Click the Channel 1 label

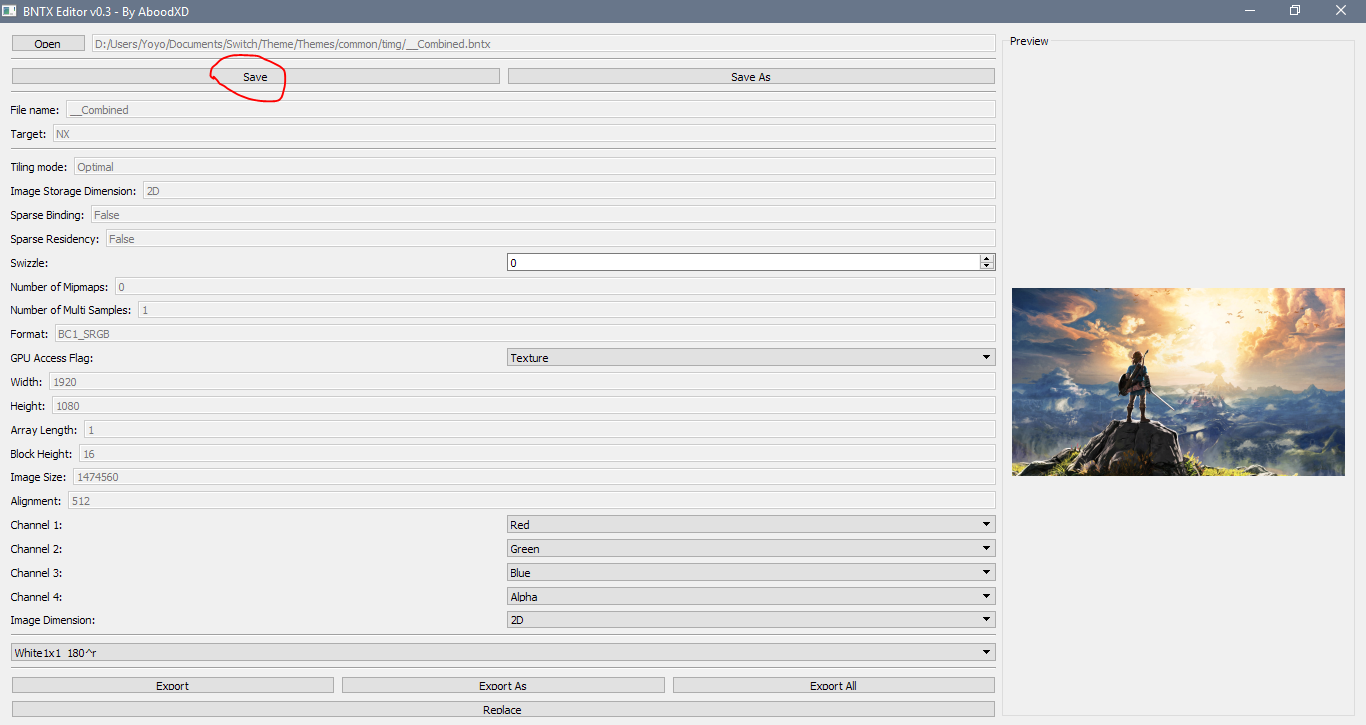point(36,525)
